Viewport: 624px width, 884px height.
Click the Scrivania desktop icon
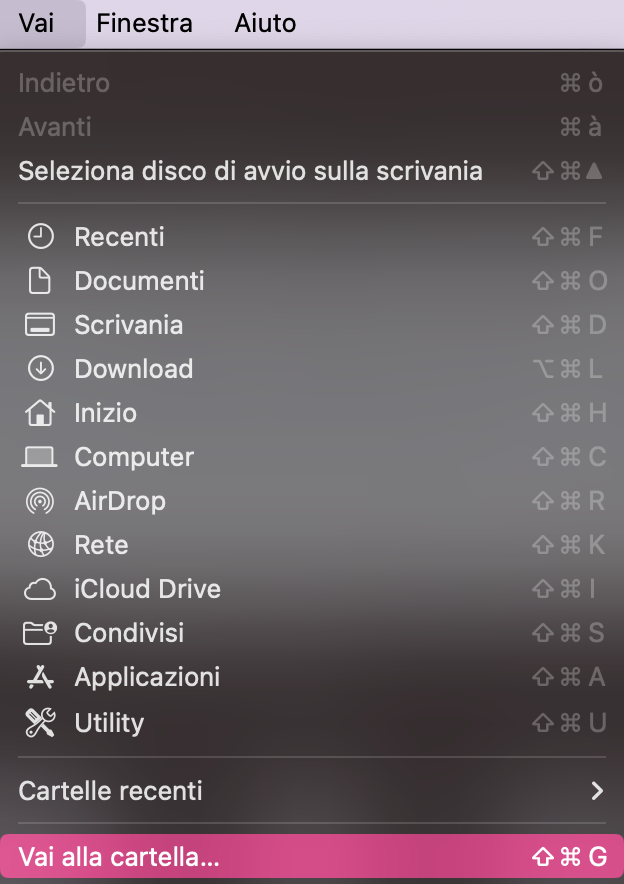point(40,325)
